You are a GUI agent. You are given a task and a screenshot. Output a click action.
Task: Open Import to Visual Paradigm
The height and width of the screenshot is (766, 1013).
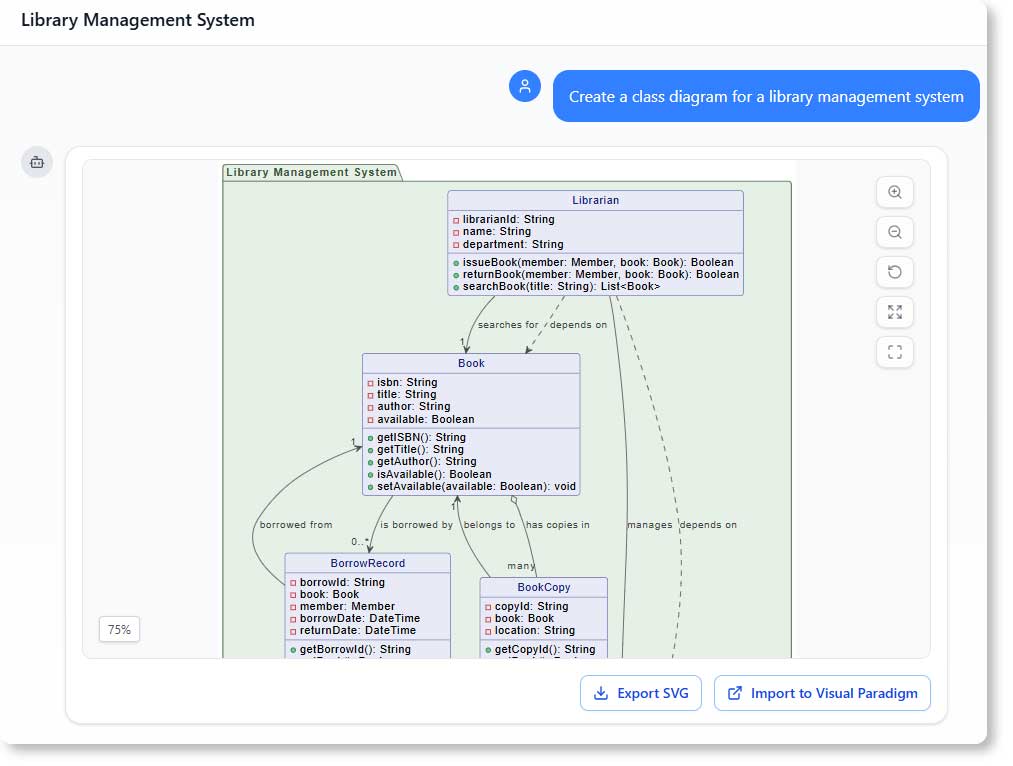pyautogui.click(x=822, y=693)
